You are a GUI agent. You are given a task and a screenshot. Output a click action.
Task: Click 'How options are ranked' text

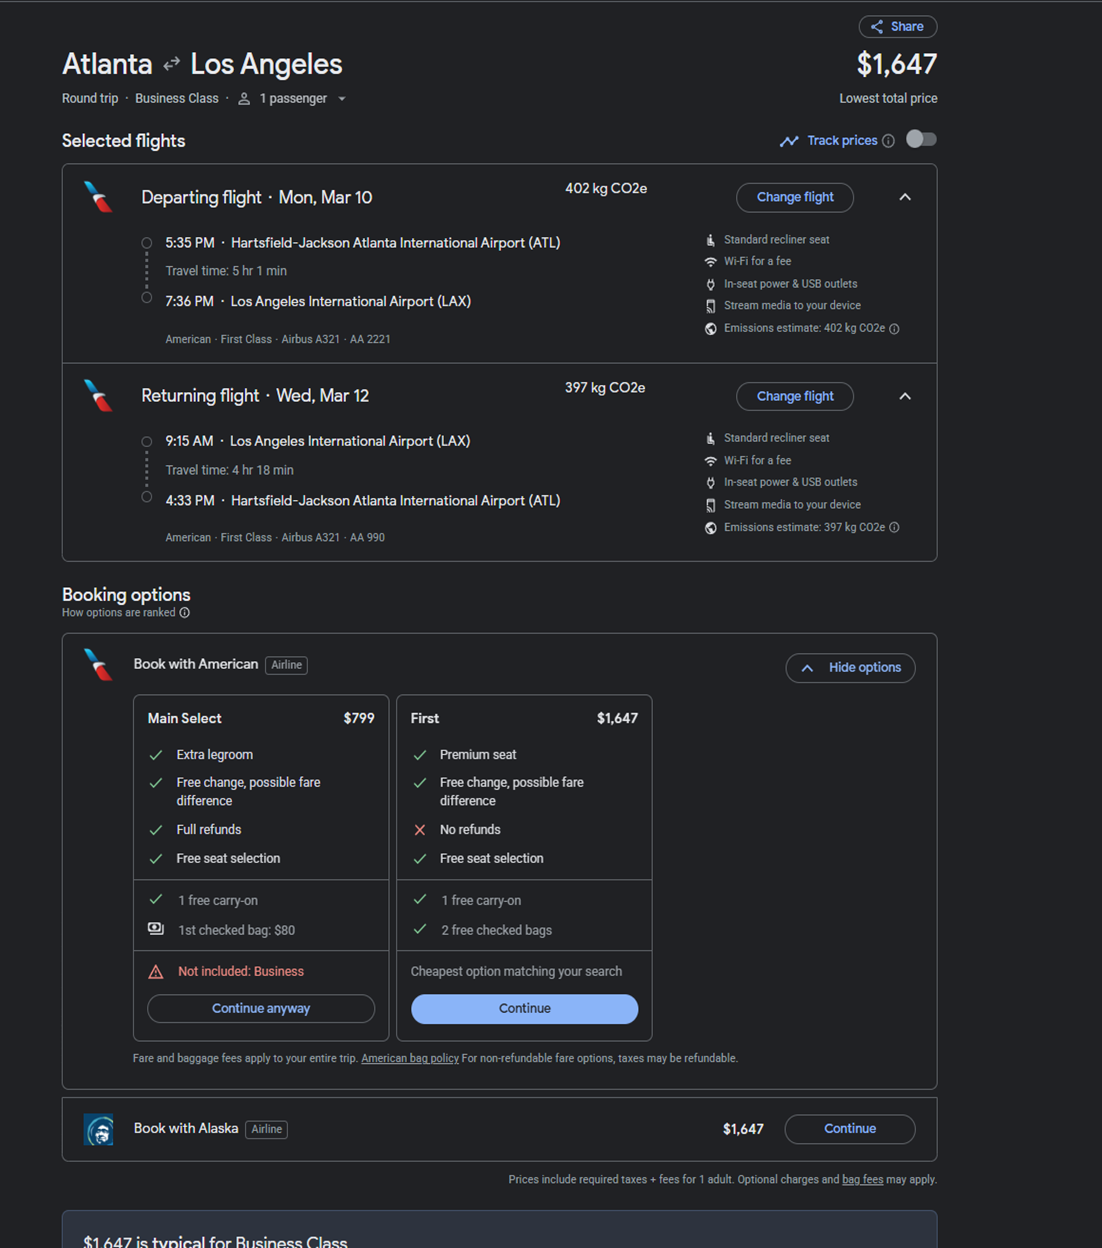tap(118, 613)
